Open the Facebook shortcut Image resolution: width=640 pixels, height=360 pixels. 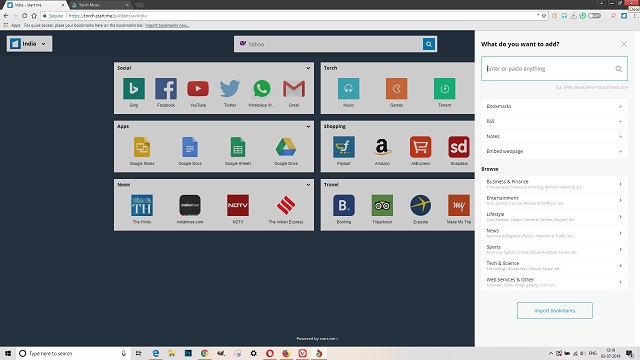point(166,89)
